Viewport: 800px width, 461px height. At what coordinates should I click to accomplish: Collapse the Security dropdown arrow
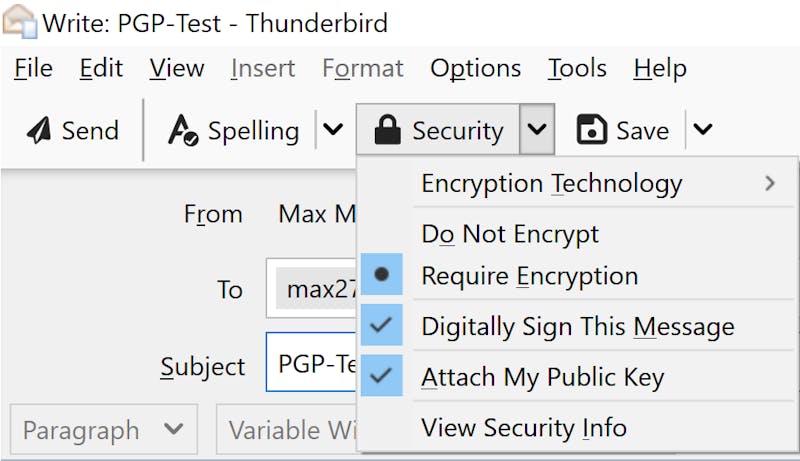[537, 130]
